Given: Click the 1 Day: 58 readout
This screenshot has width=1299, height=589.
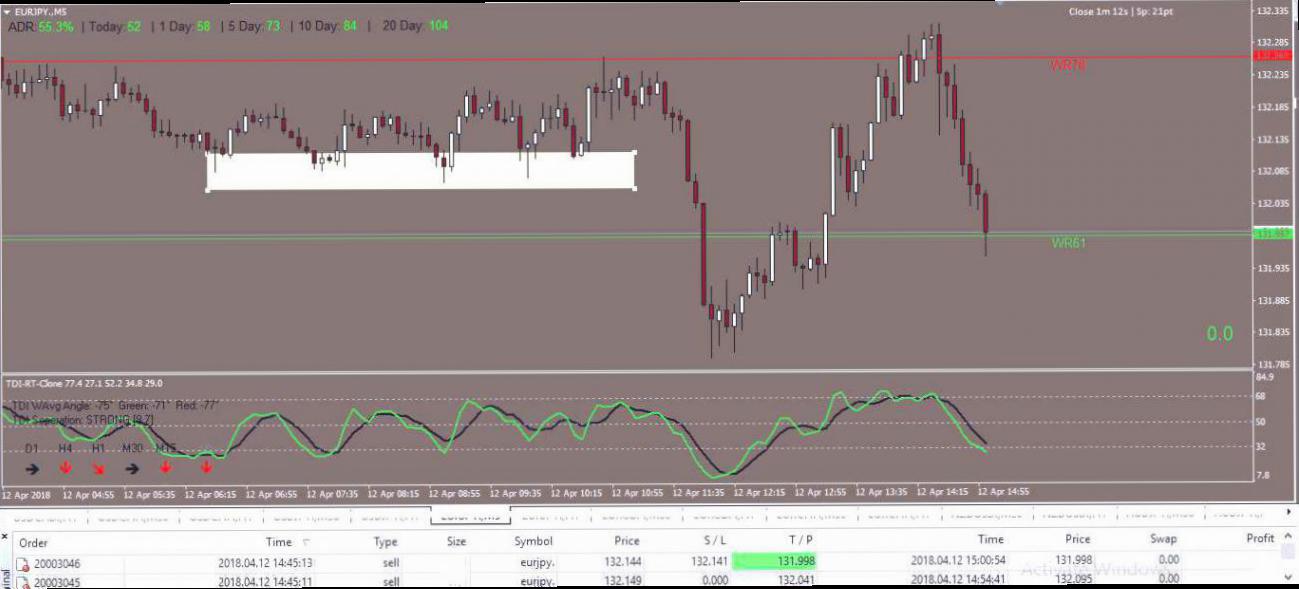Looking at the screenshot, I should point(183,26).
